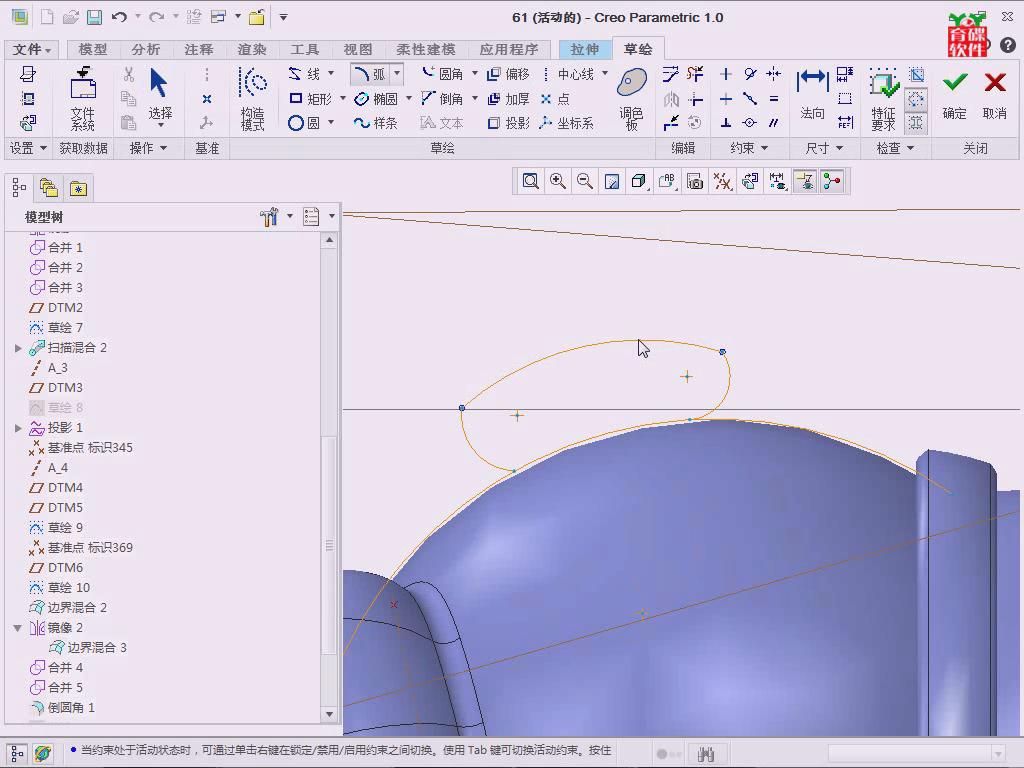Click the 选择 (Select) arrow tool
This screenshot has width=1024, height=768.
(160, 95)
